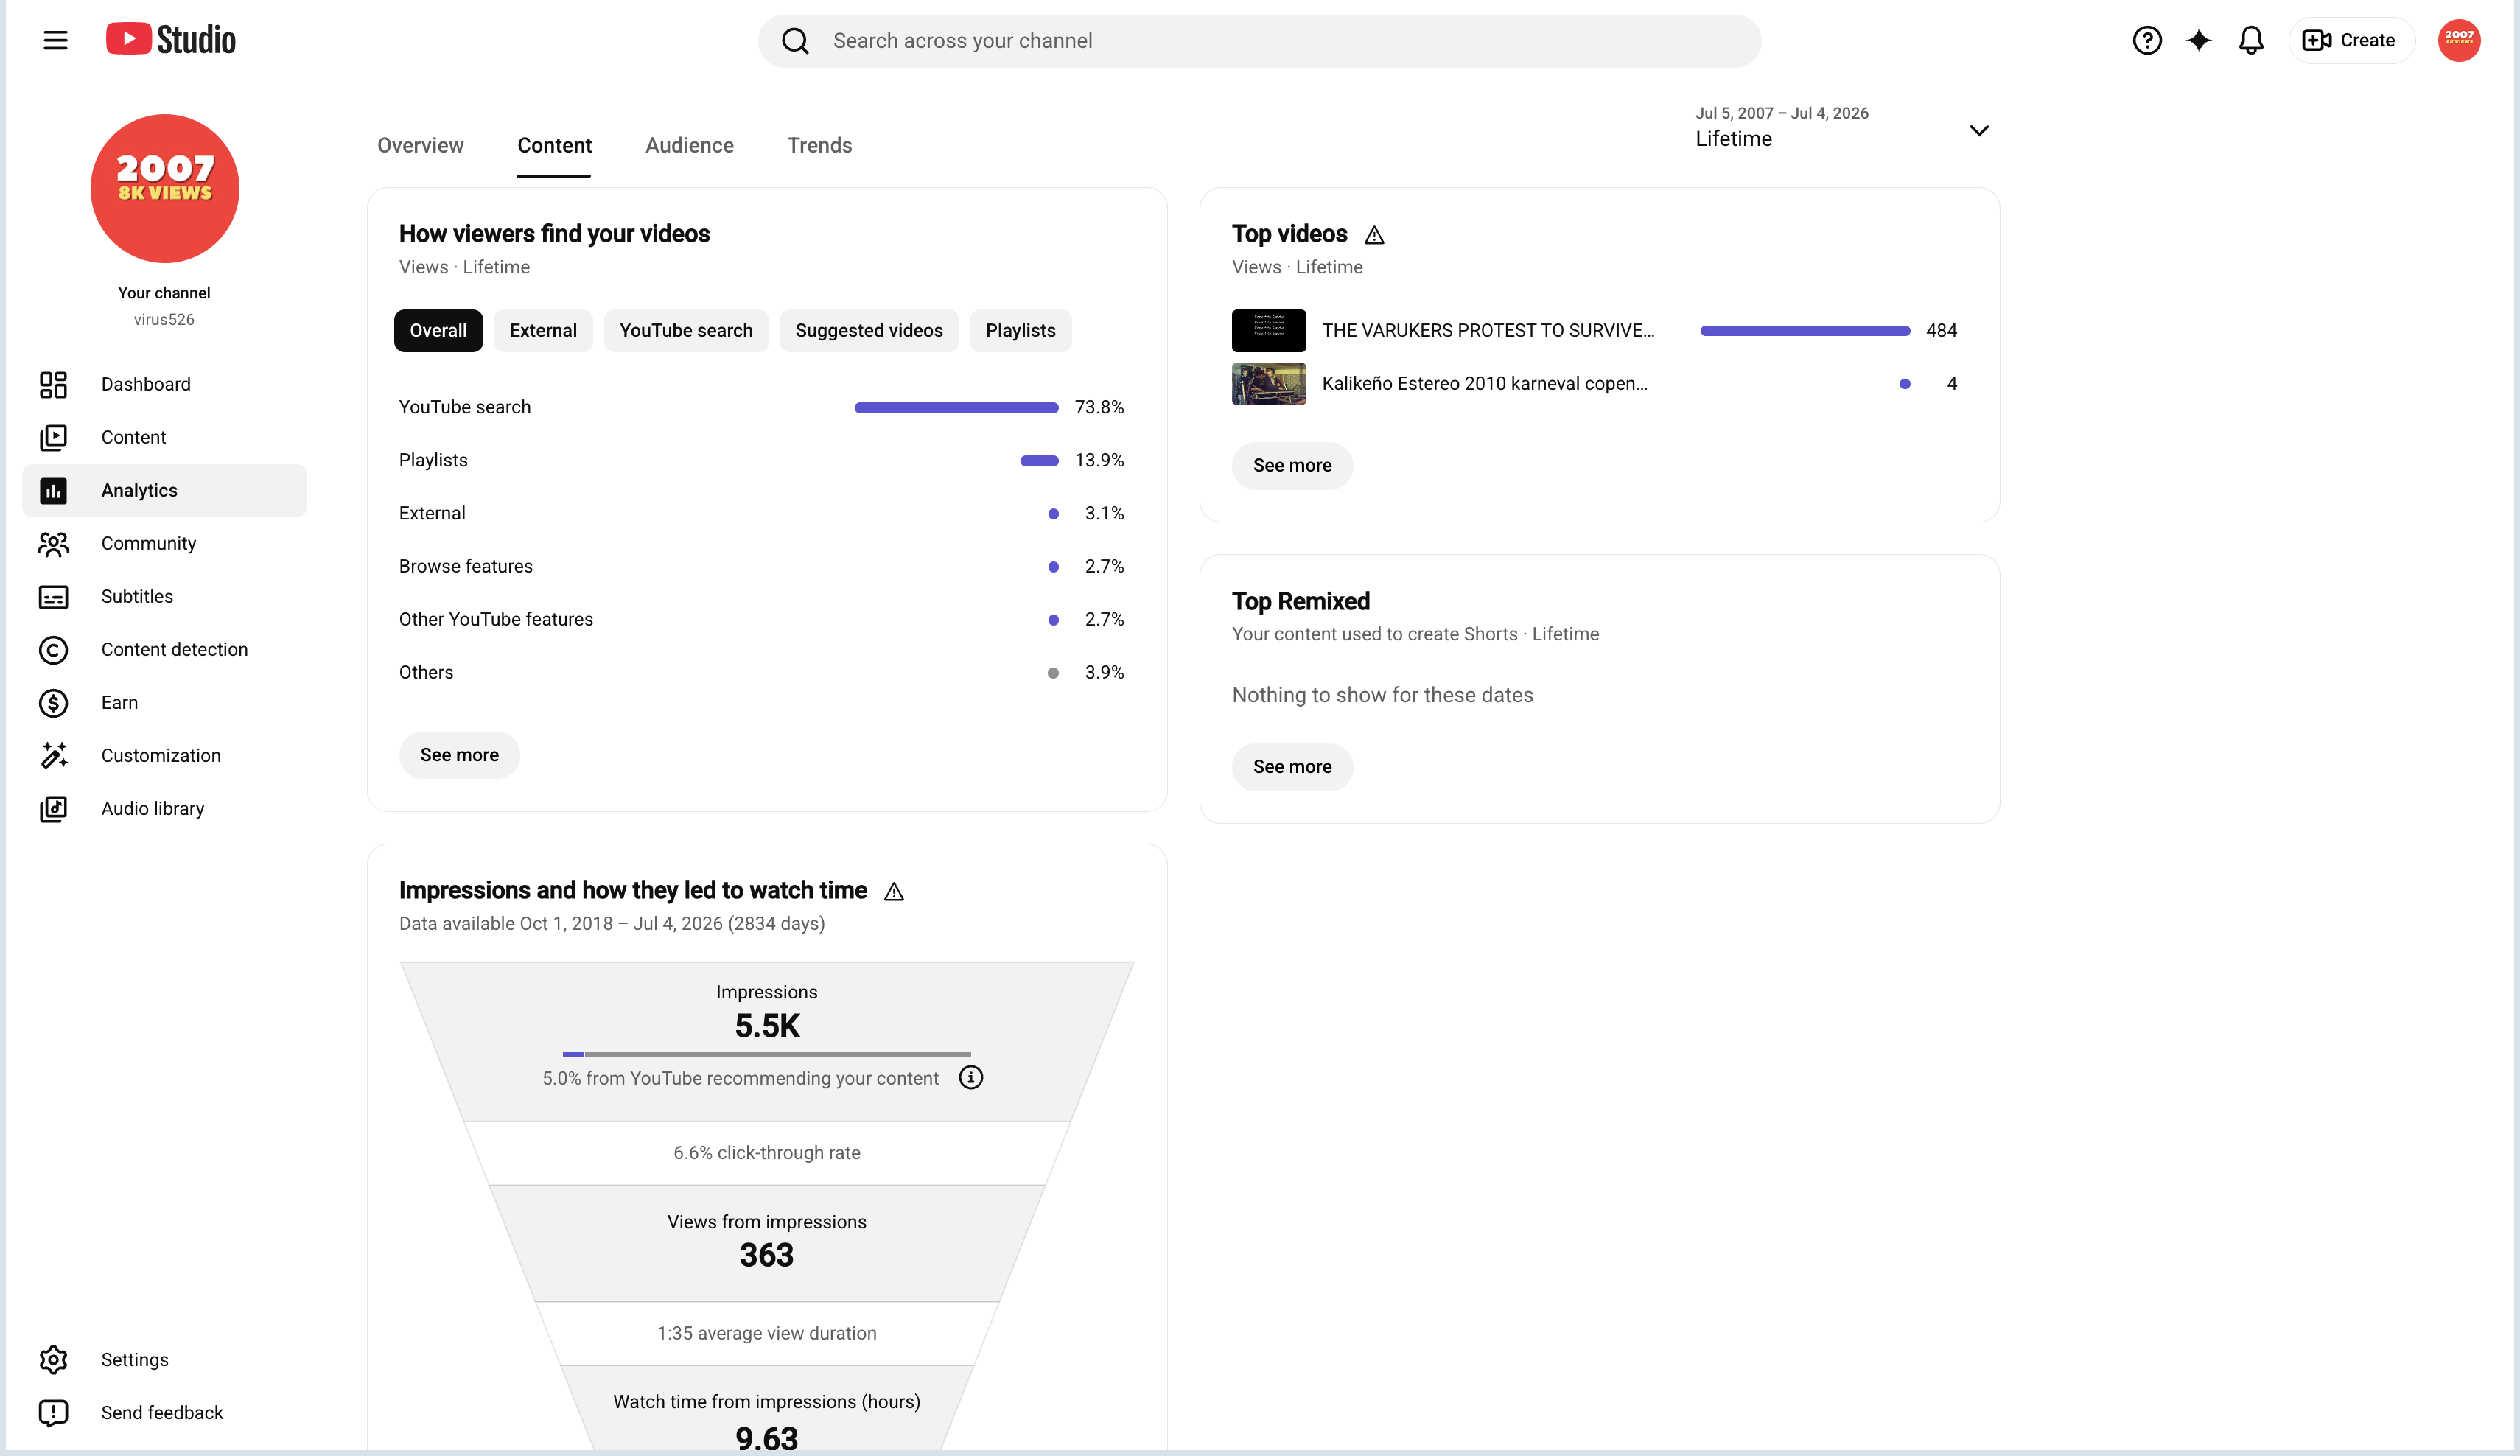Click Kalikeño Estereo 2010 karneval title
This screenshot has width=2520, height=1456.
tap(1484, 383)
